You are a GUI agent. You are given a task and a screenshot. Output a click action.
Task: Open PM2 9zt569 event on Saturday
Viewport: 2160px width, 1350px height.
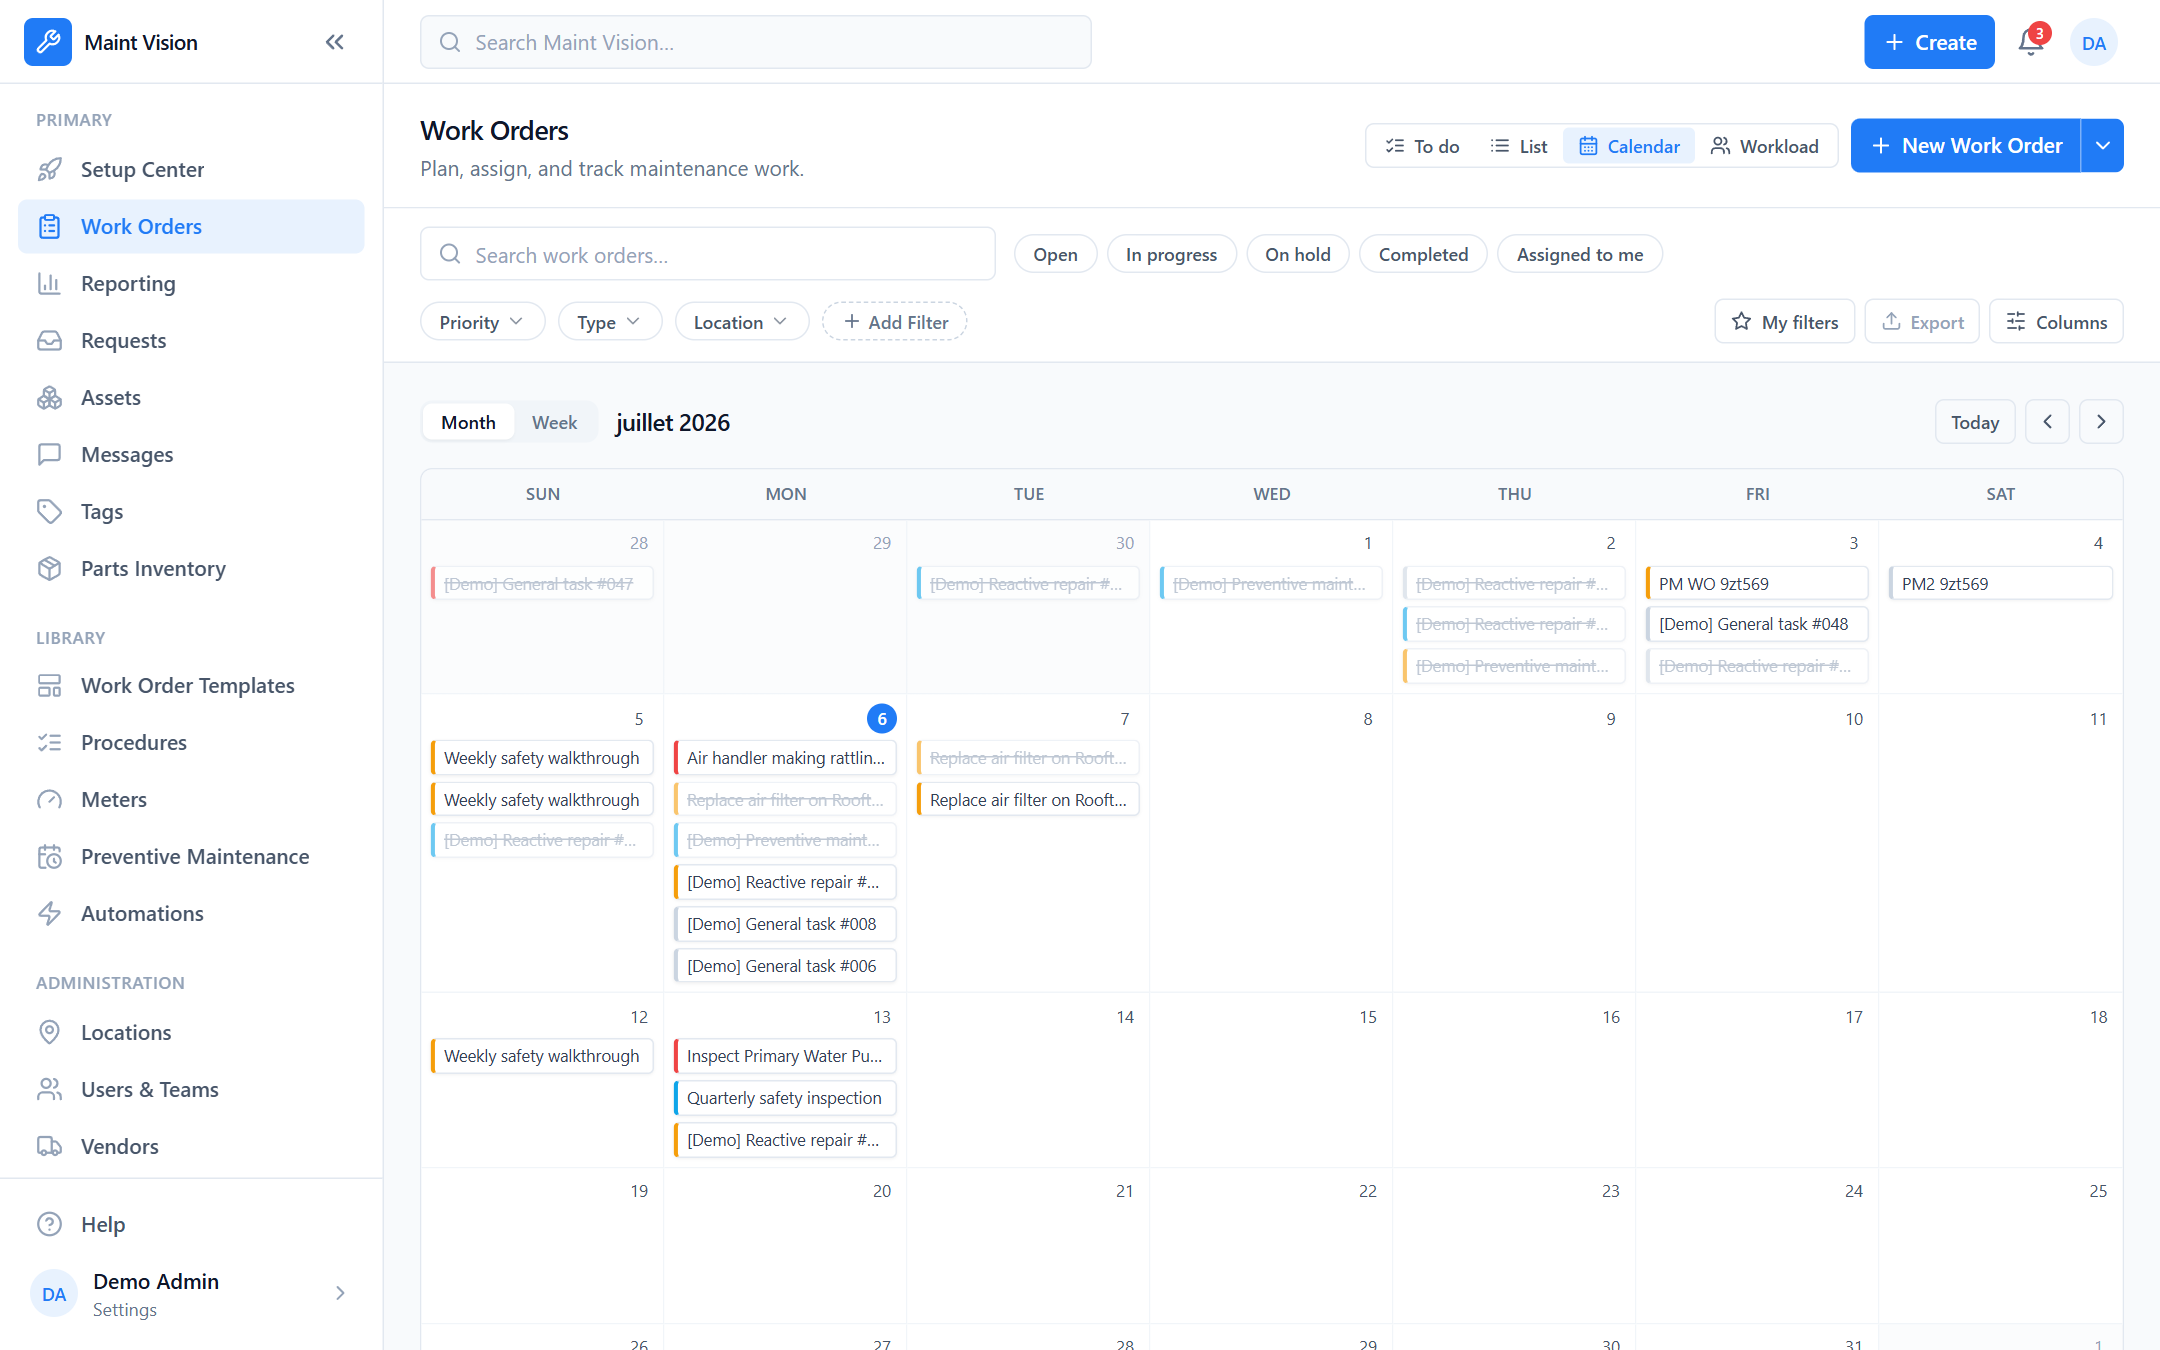tap(2000, 584)
